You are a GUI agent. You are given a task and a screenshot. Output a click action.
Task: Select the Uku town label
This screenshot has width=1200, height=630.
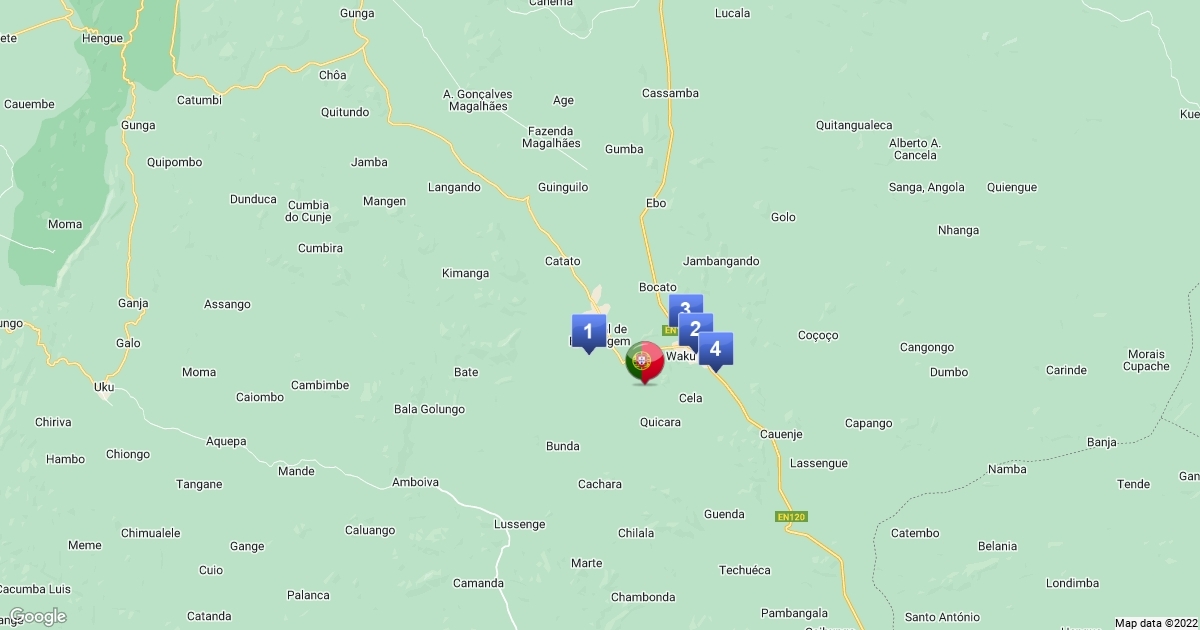click(x=104, y=386)
